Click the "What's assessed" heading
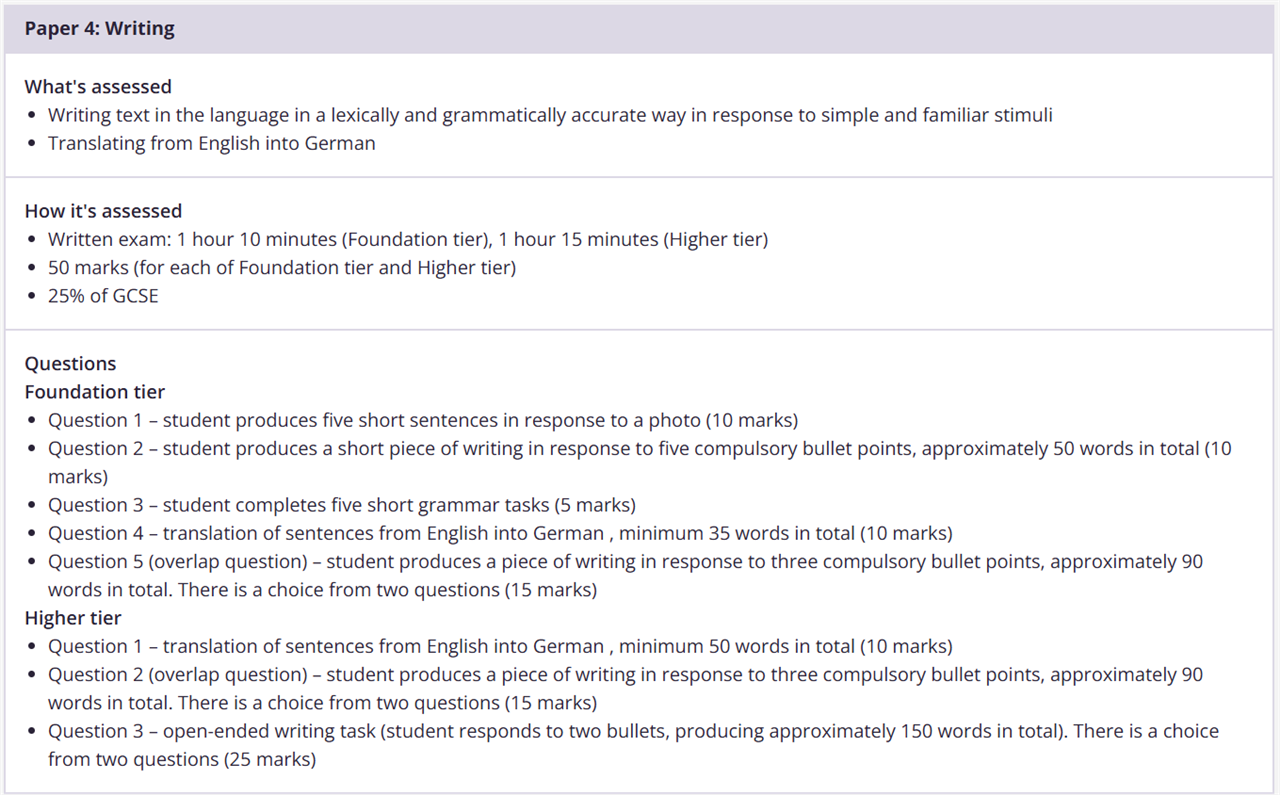Viewport: 1280px width, 795px height. pyautogui.click(x=98, y=87)
